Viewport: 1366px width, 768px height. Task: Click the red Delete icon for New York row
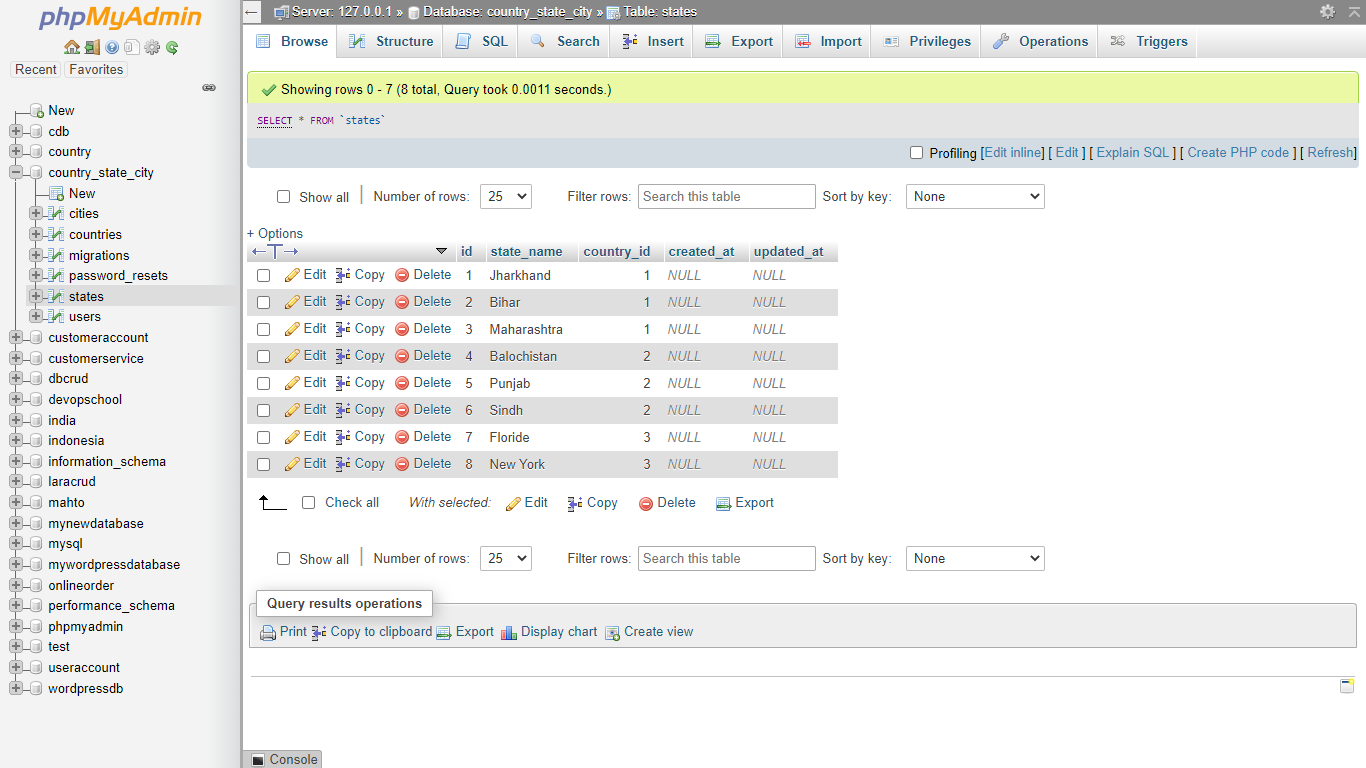click(402, 464)
